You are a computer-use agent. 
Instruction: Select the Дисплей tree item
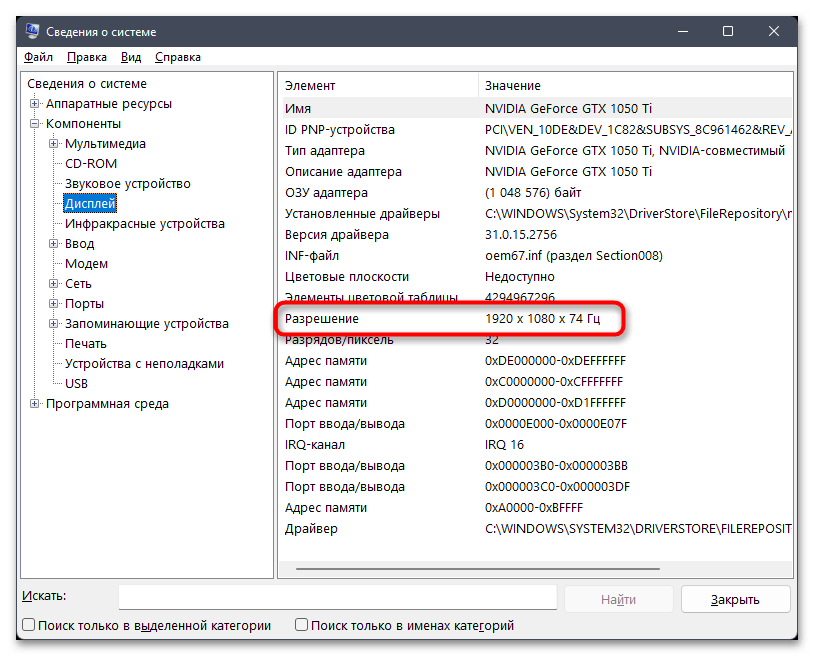[90, 203]
